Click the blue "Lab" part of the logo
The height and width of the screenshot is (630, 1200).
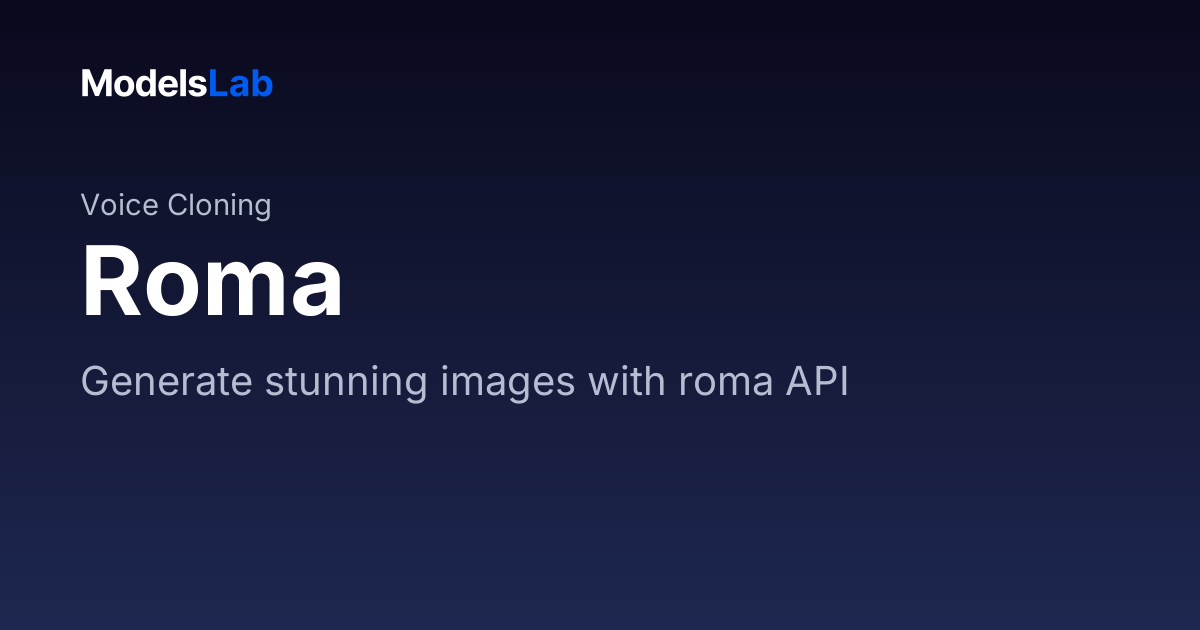point(240,84)
